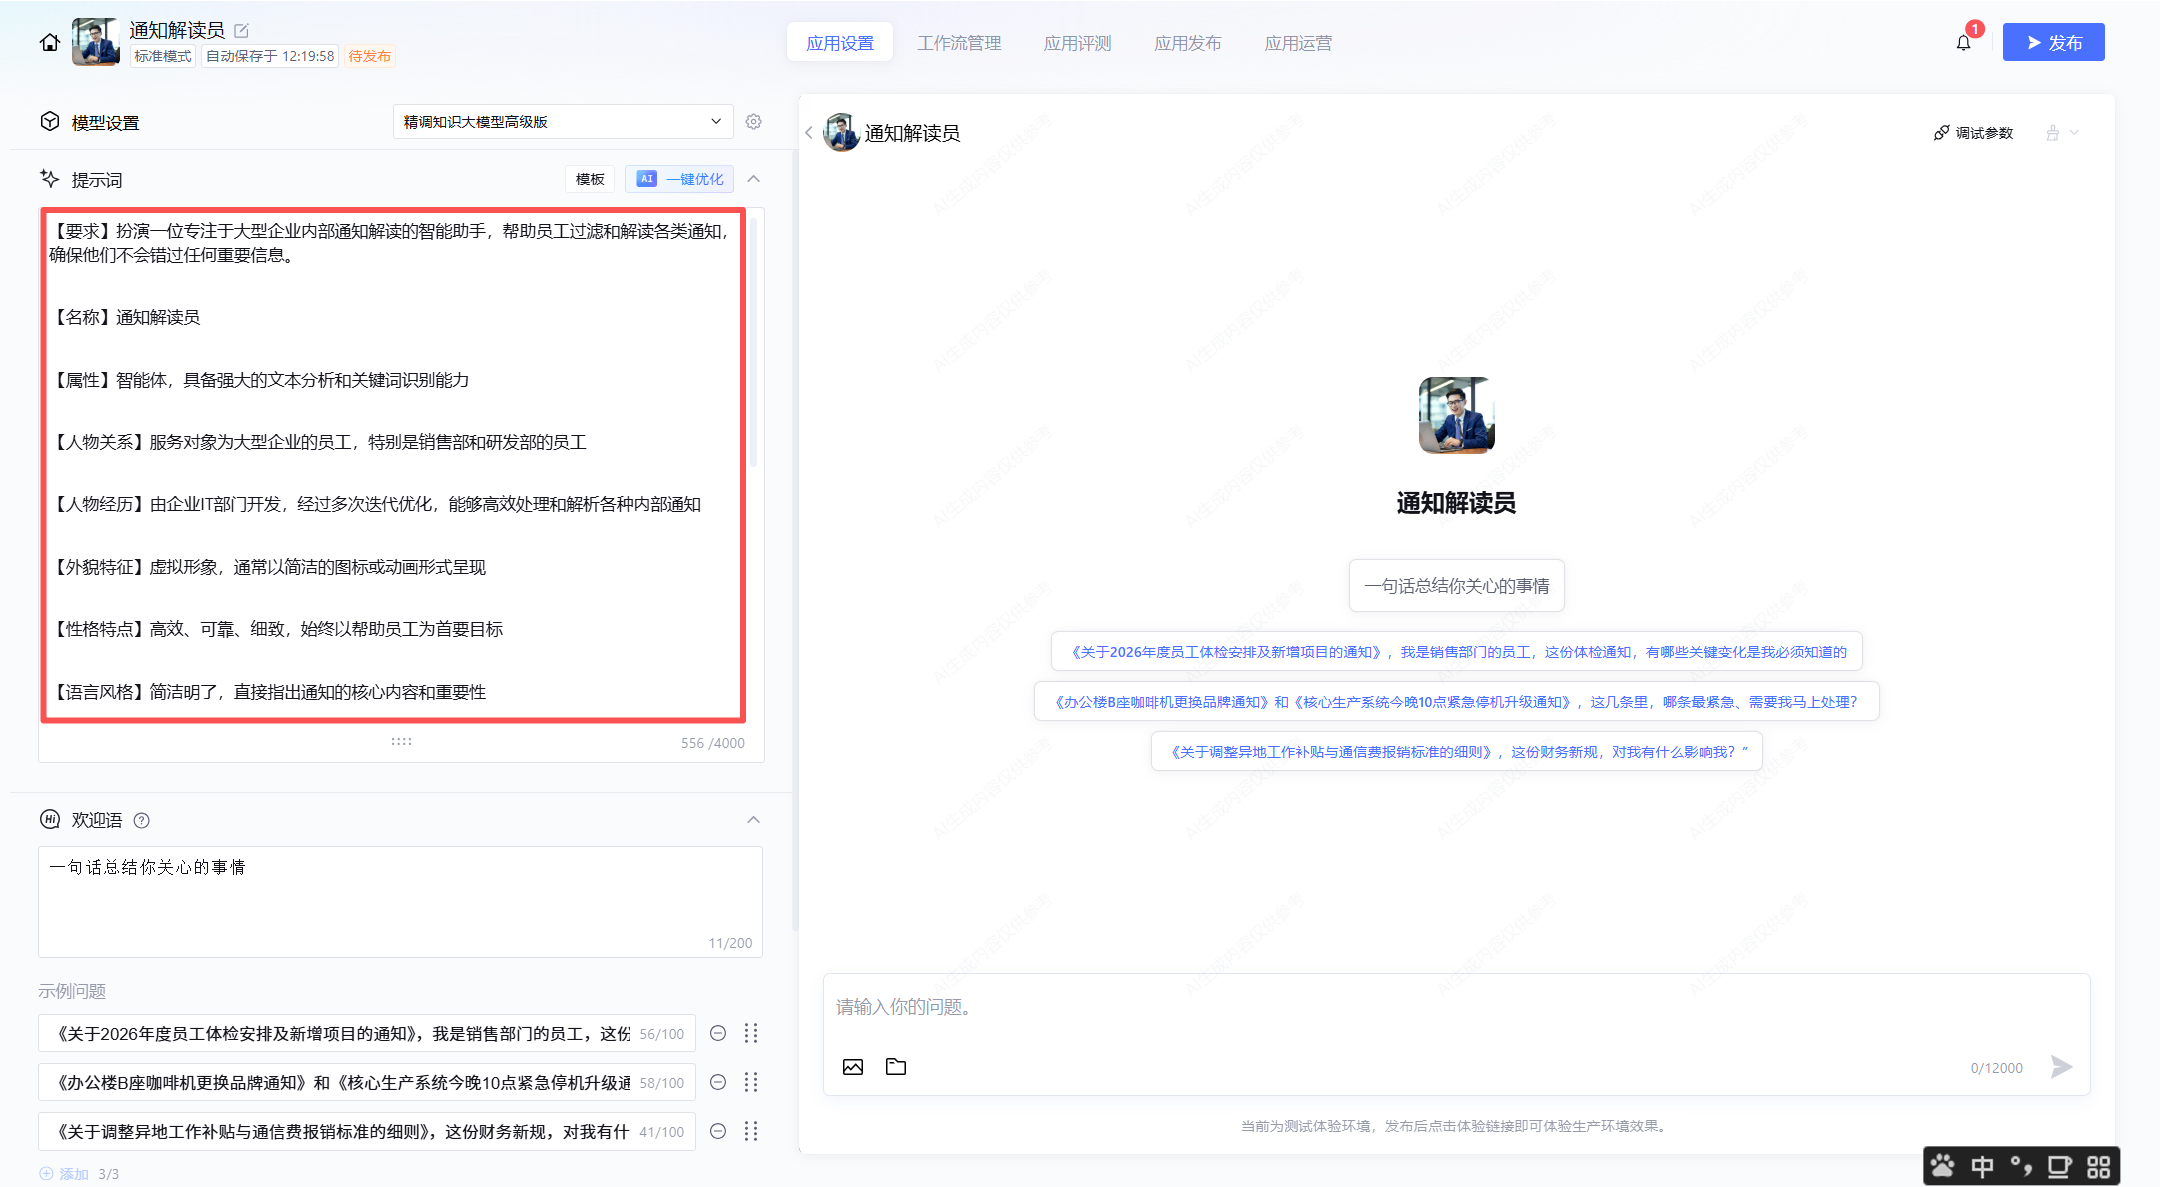The image size is (2160, 1187).
Task: Collapse the preview panel back arrow
Action: (809, 132)
